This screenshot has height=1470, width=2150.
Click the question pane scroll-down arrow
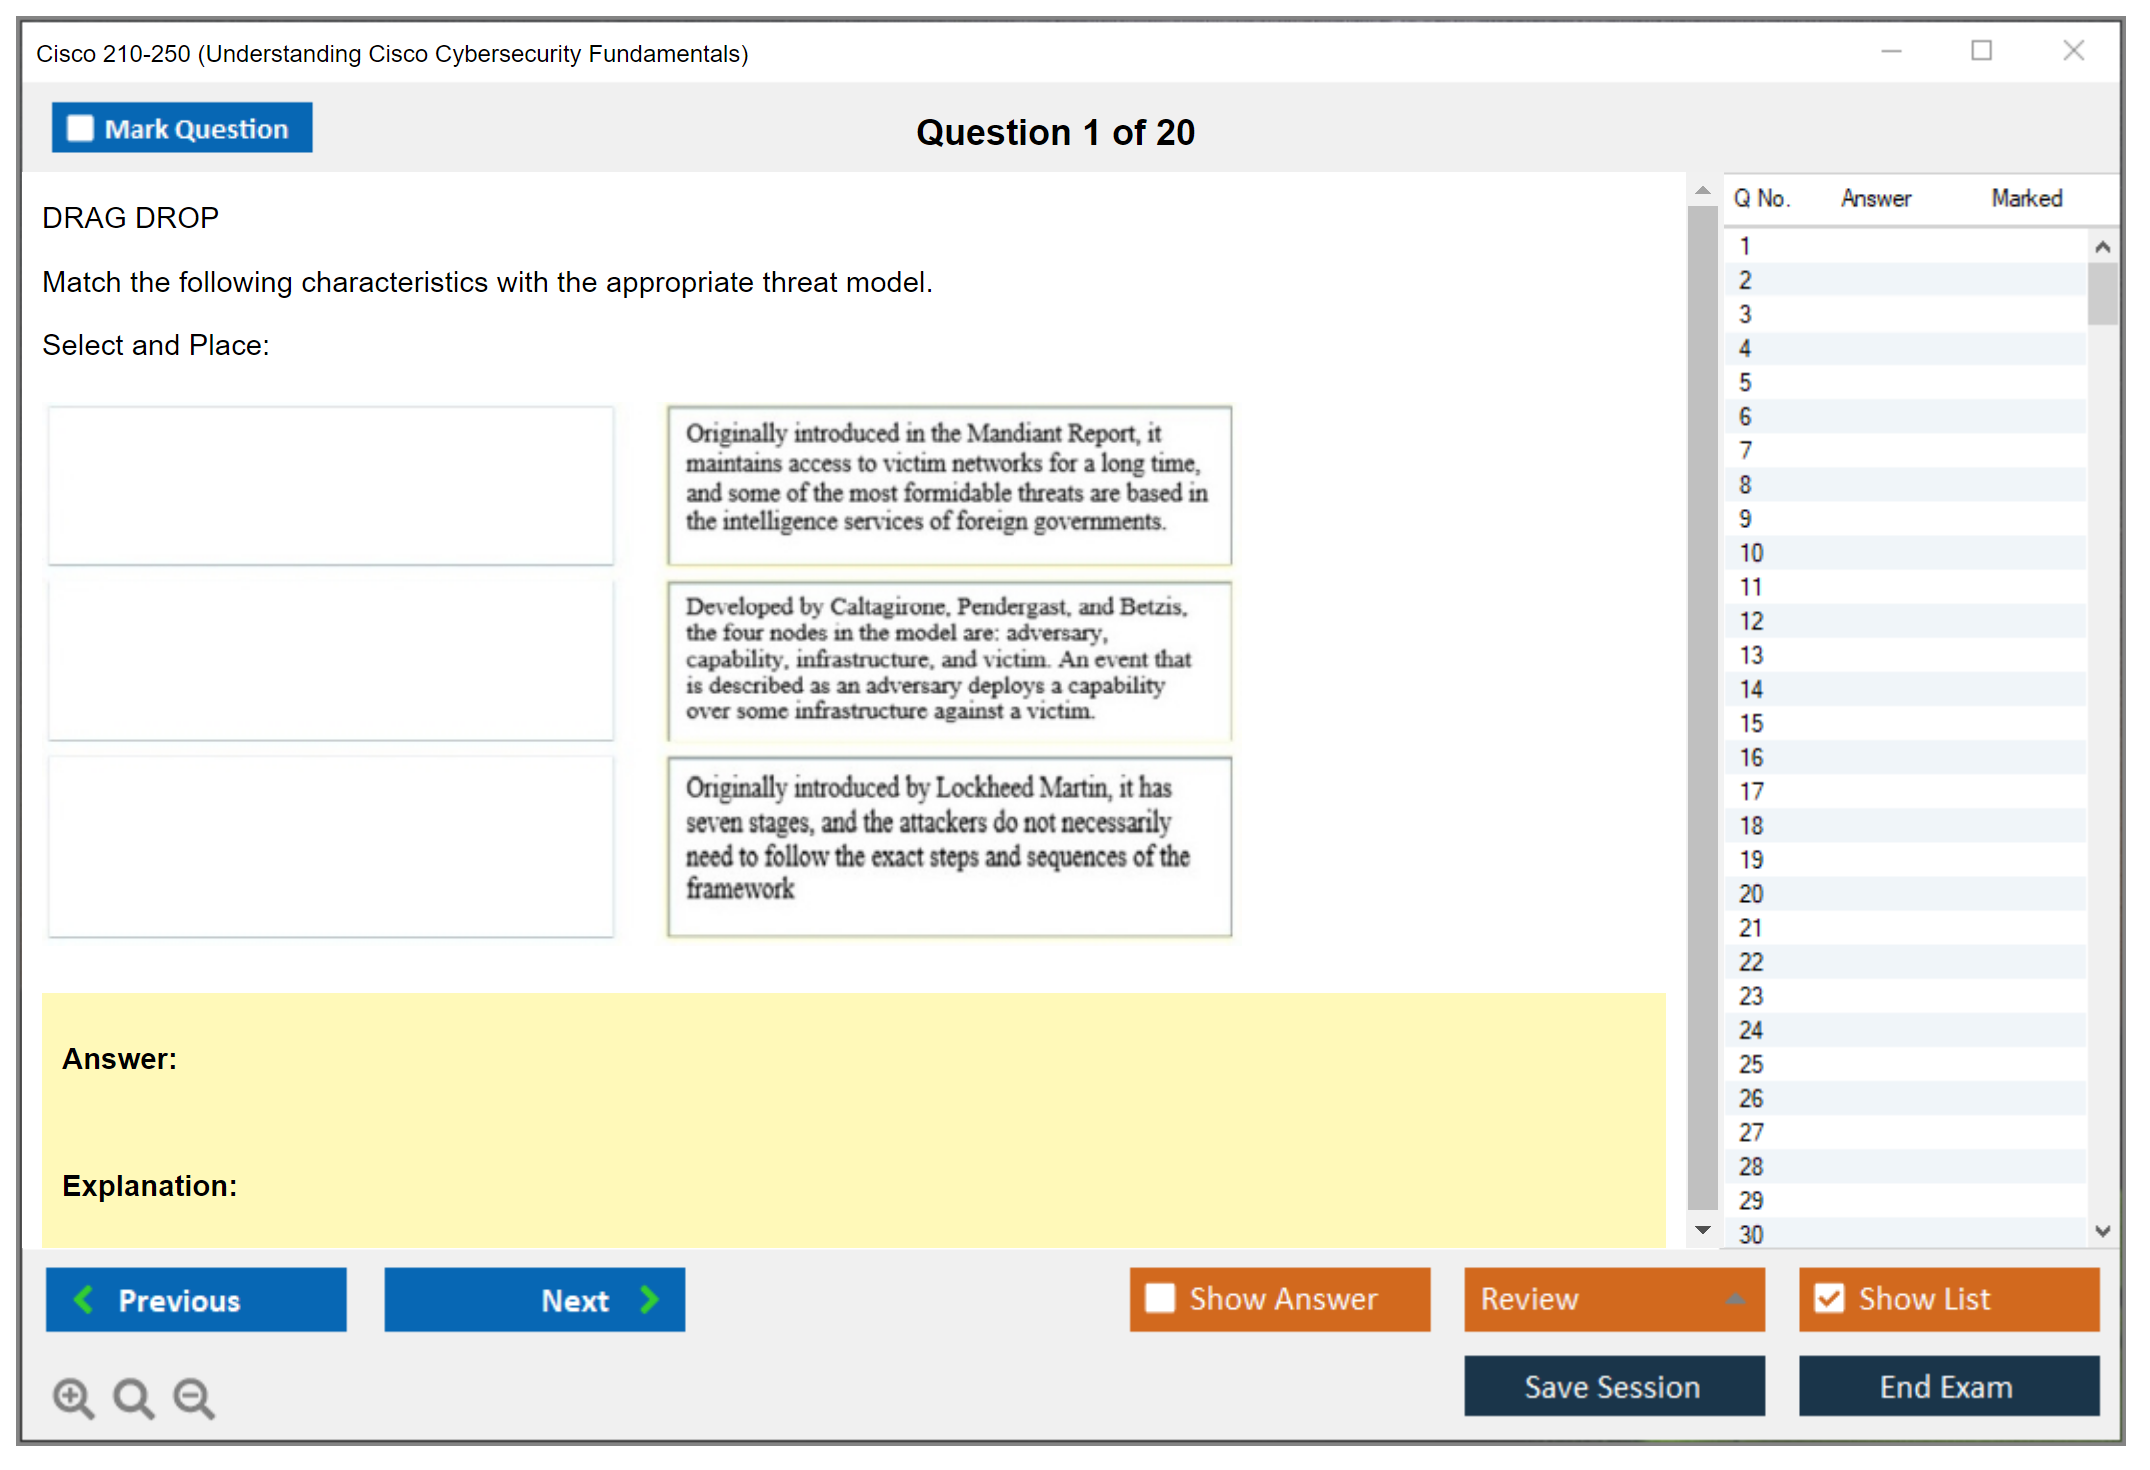[1702, 1230]
